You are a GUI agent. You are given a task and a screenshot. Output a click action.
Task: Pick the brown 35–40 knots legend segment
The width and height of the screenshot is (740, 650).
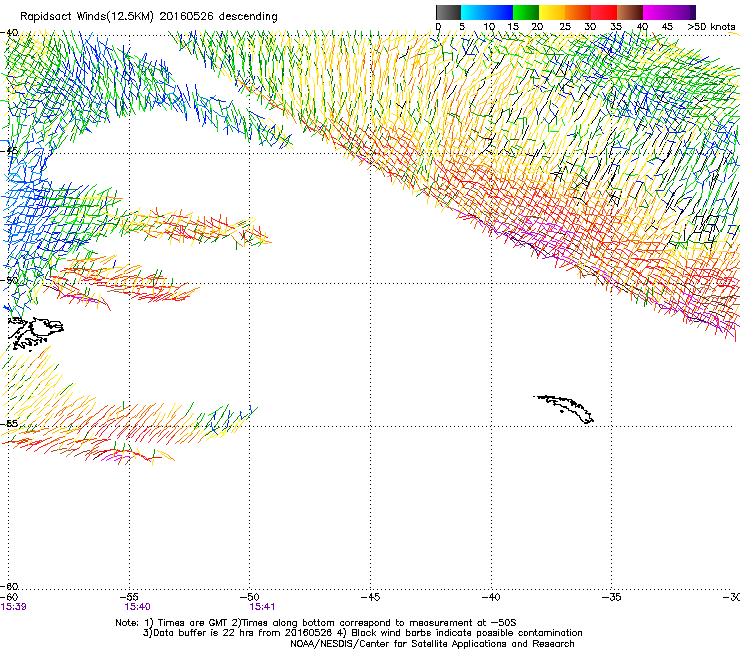click(x=630, y=12)
